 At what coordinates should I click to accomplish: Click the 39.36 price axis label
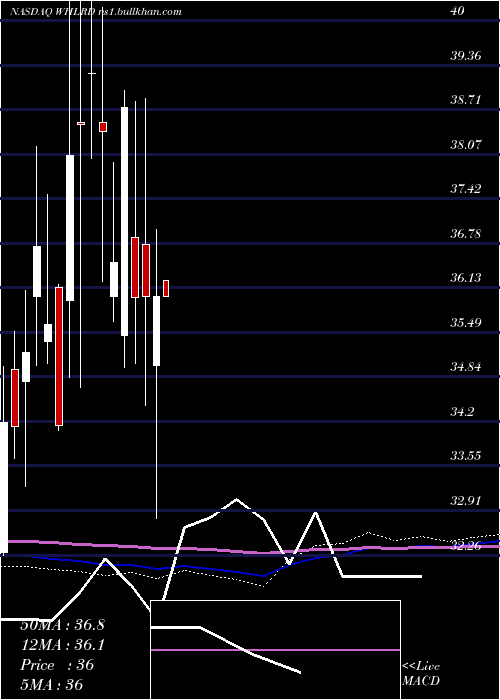466,56
